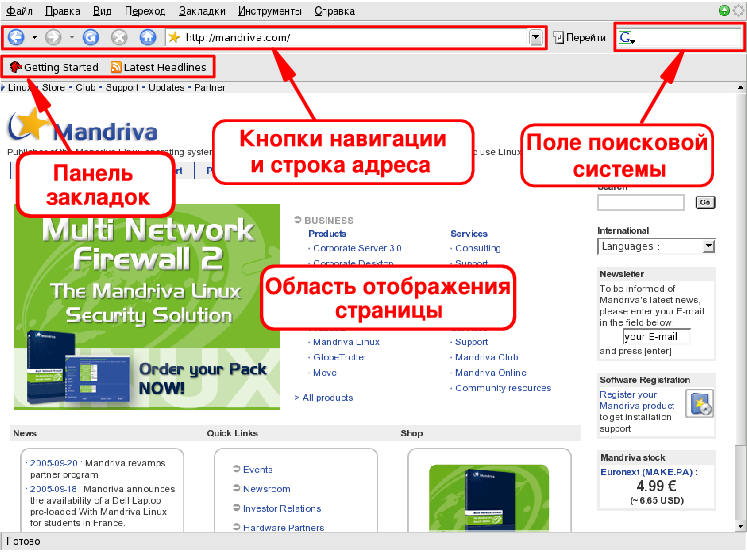Open Euronext (MAKE.PA) stock link
The height and width of the screenshot is (552, 747).
(648, 472)
